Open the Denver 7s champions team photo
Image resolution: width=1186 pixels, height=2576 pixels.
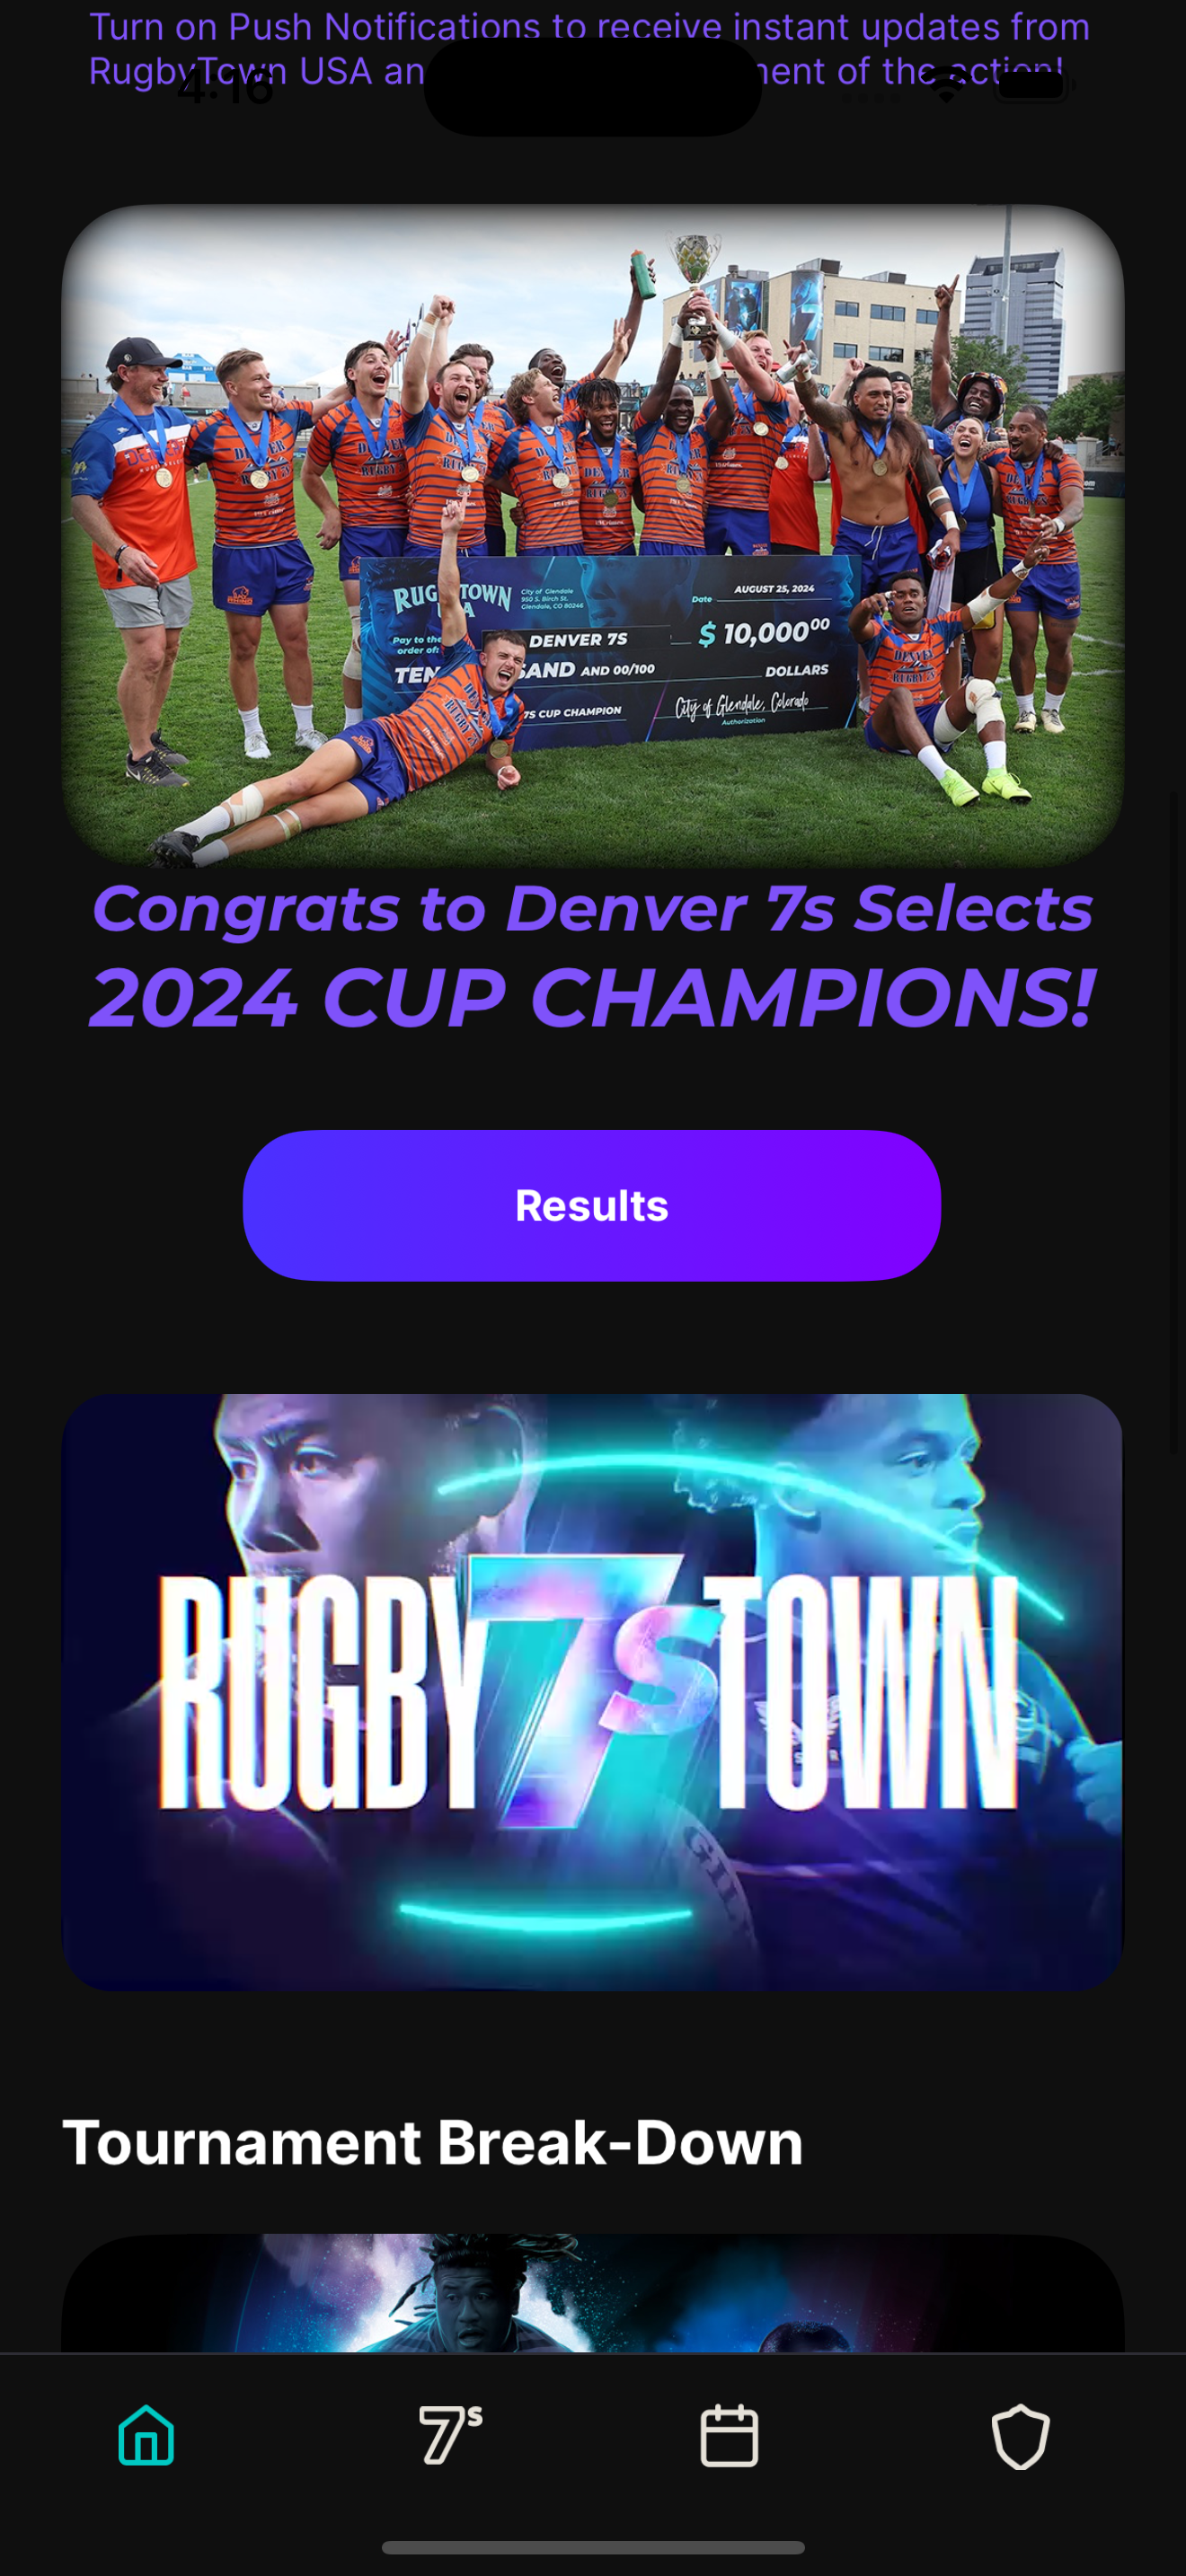click(593, 535)
